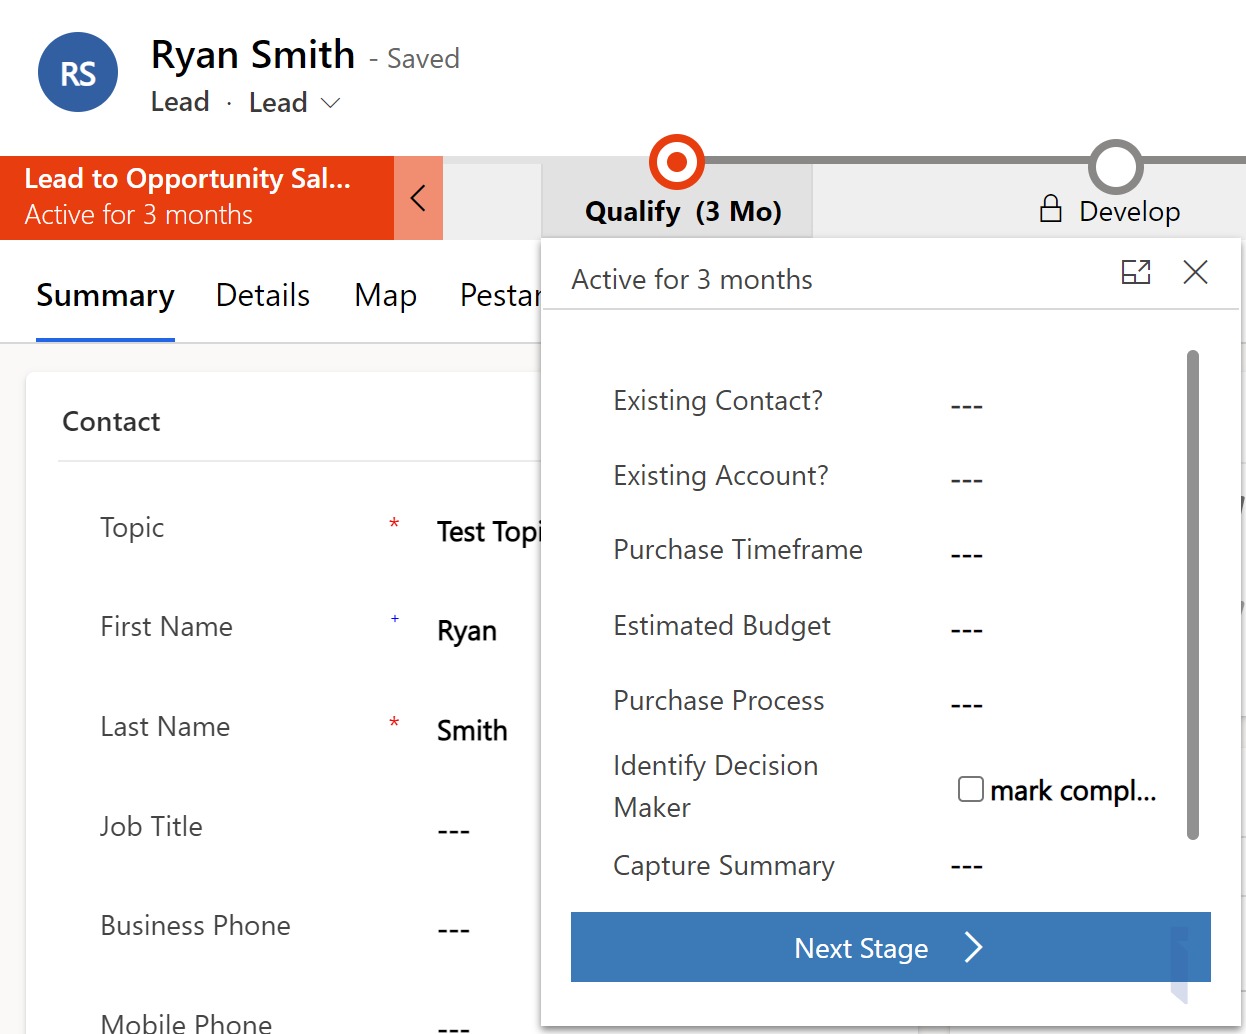Click the Topic field label
The image size is (1246, 1034).
(x=132, y=528)
